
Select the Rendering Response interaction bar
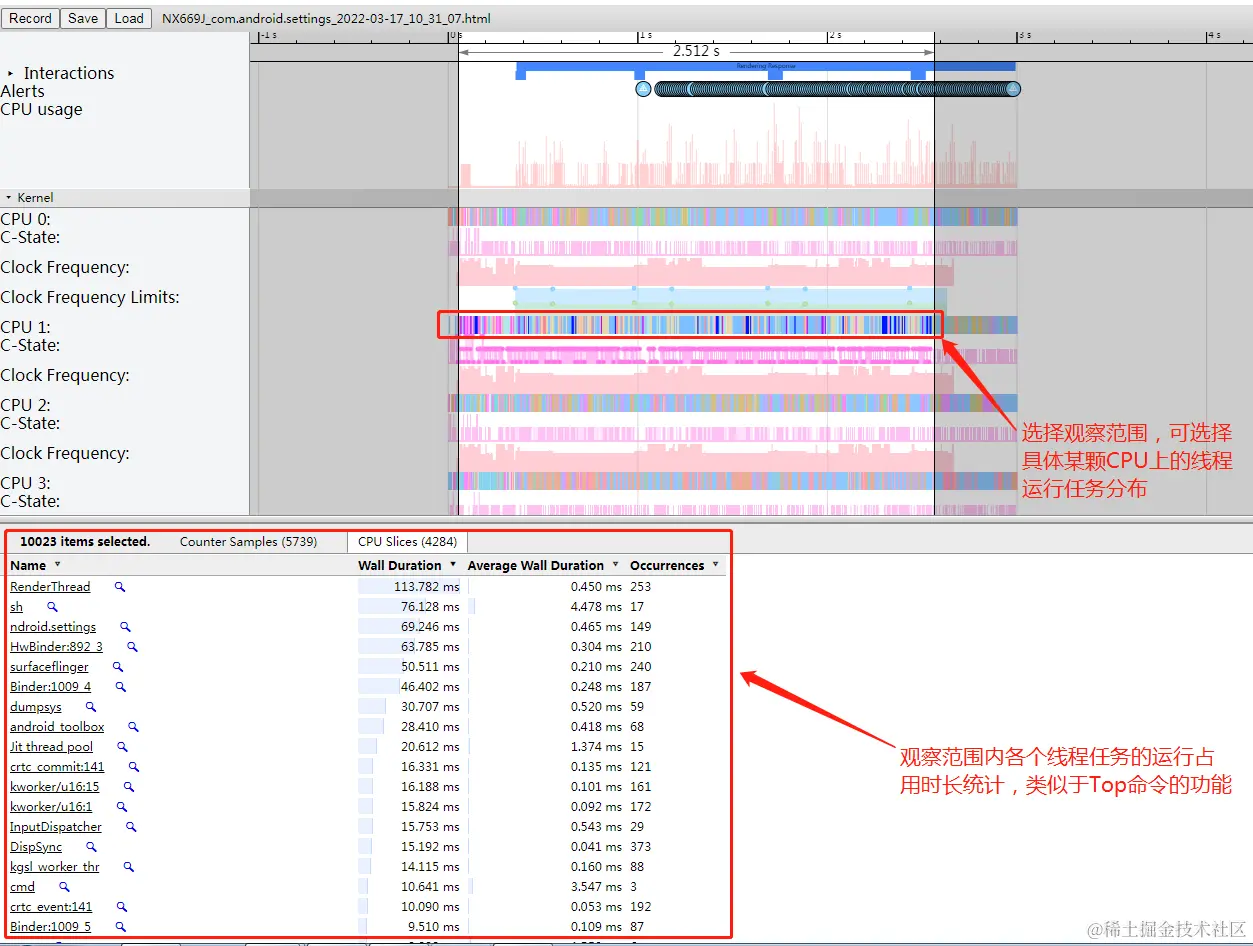[766, 66]
